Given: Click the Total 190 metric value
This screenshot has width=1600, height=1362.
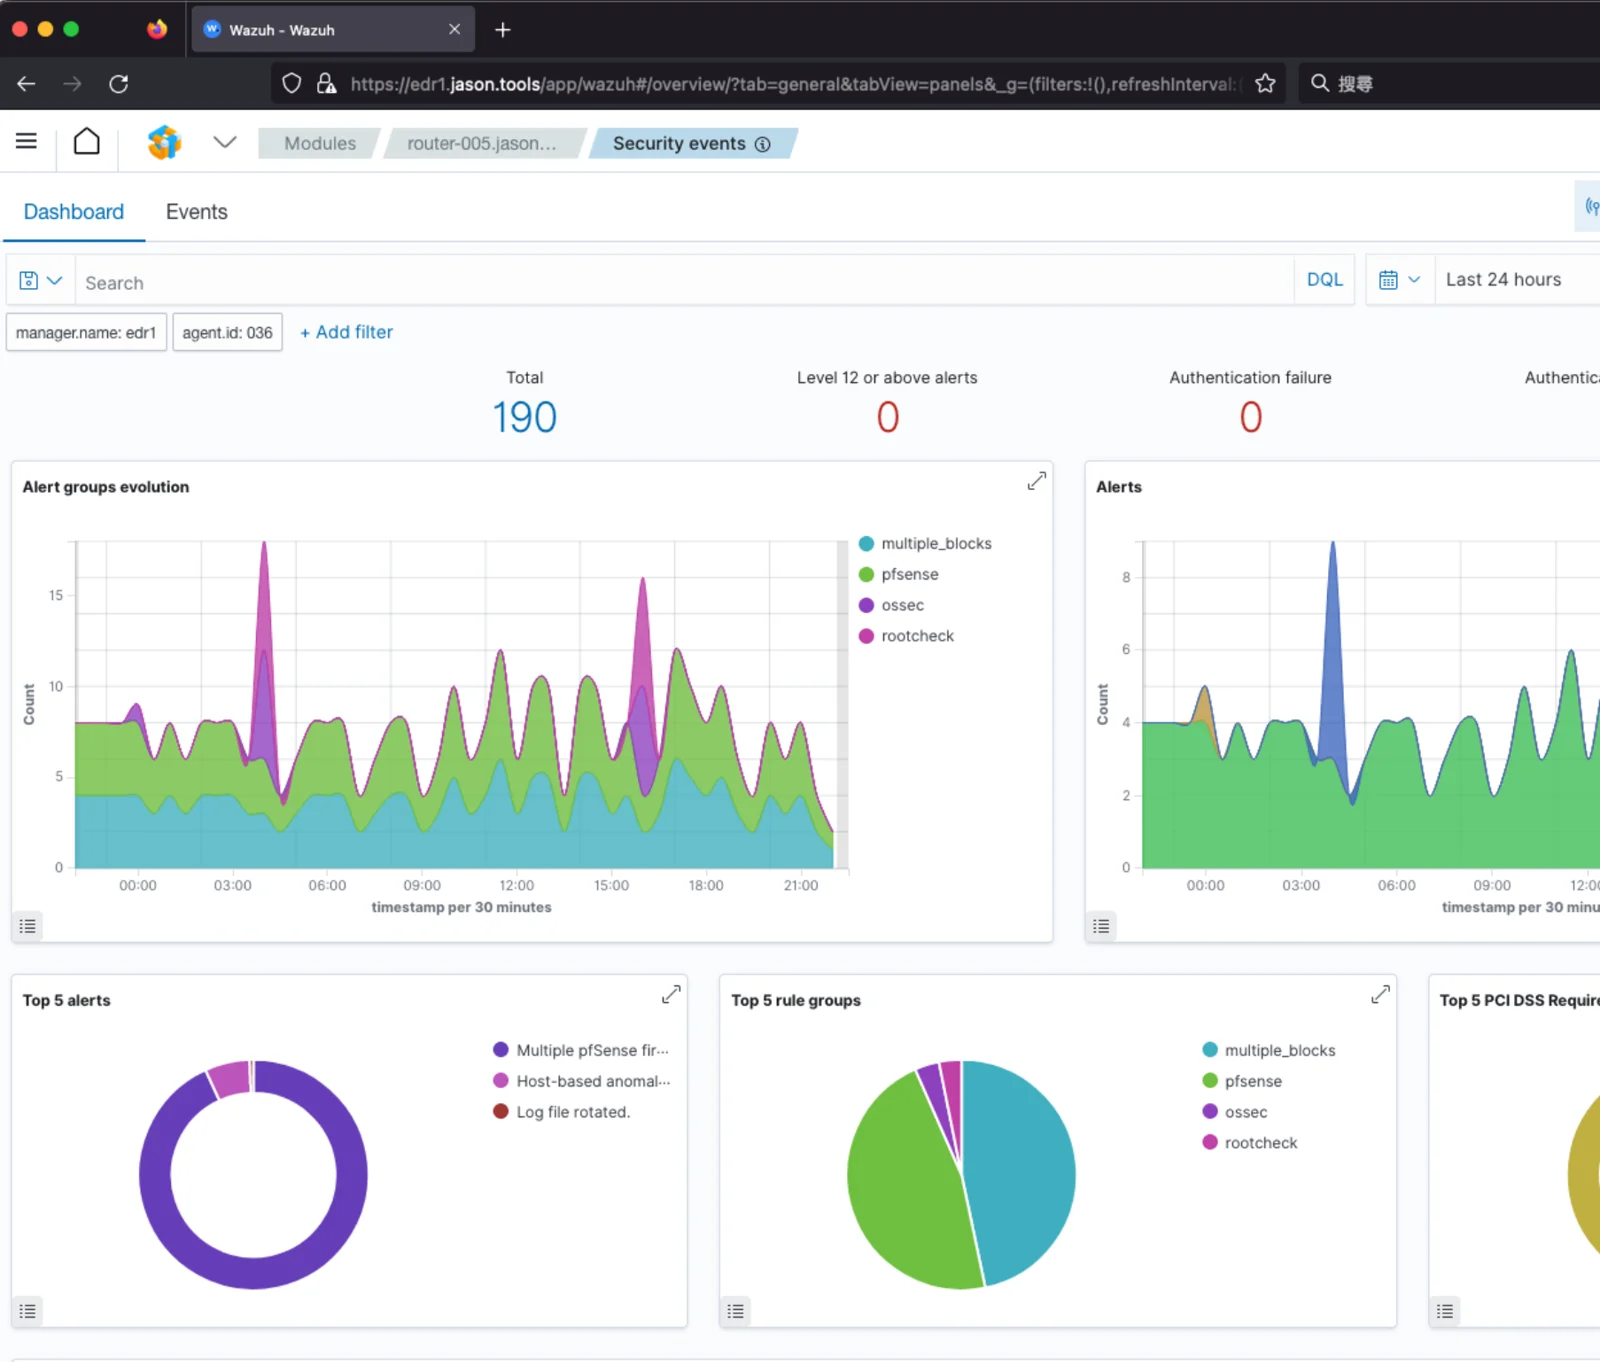Looking at the screenshot, I should tap(525, 417).
